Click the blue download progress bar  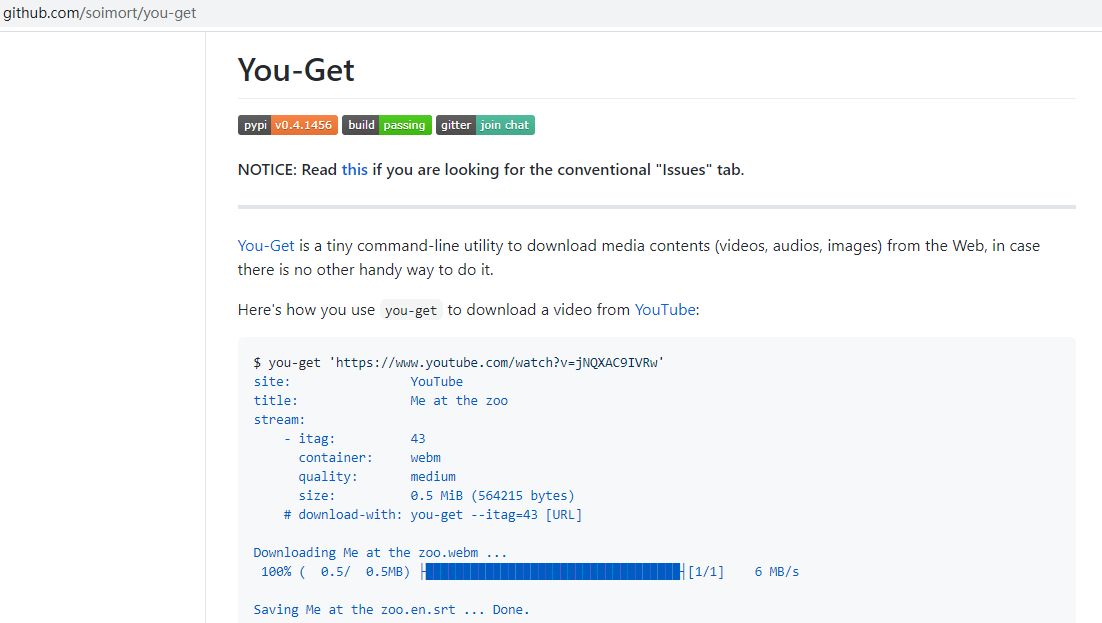pyautogui.click(x=553, y=572)
